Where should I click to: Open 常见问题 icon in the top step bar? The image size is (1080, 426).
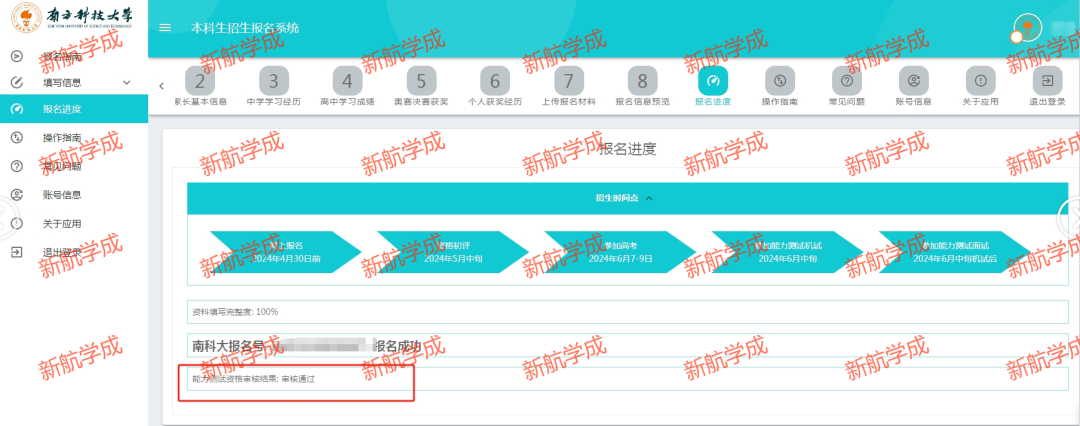point(846,82)
